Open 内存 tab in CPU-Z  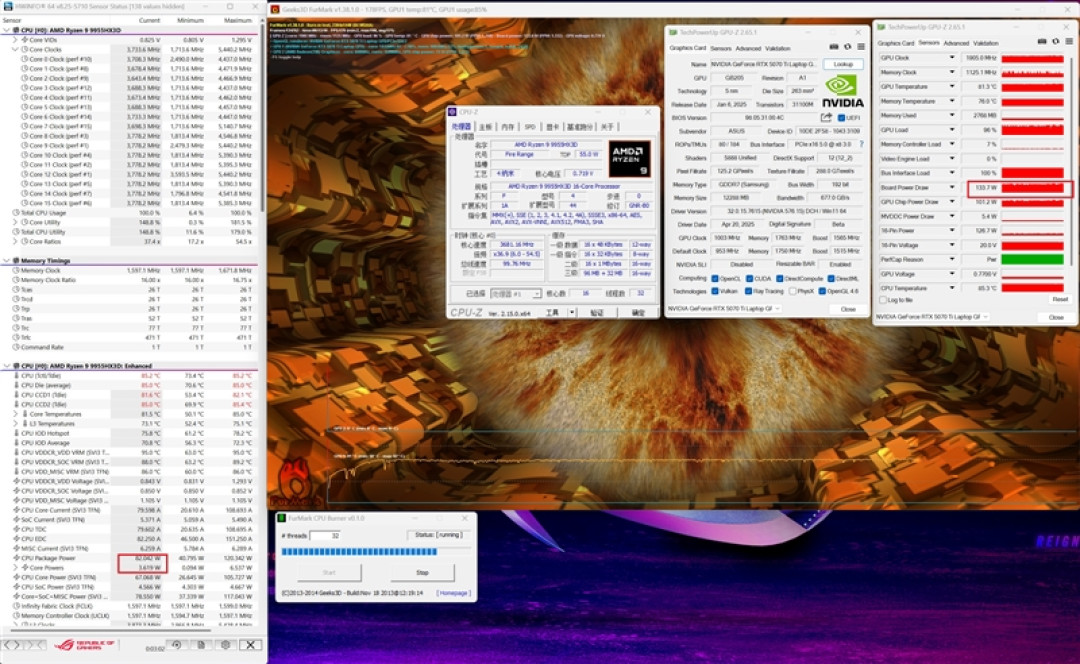(508, 127)
